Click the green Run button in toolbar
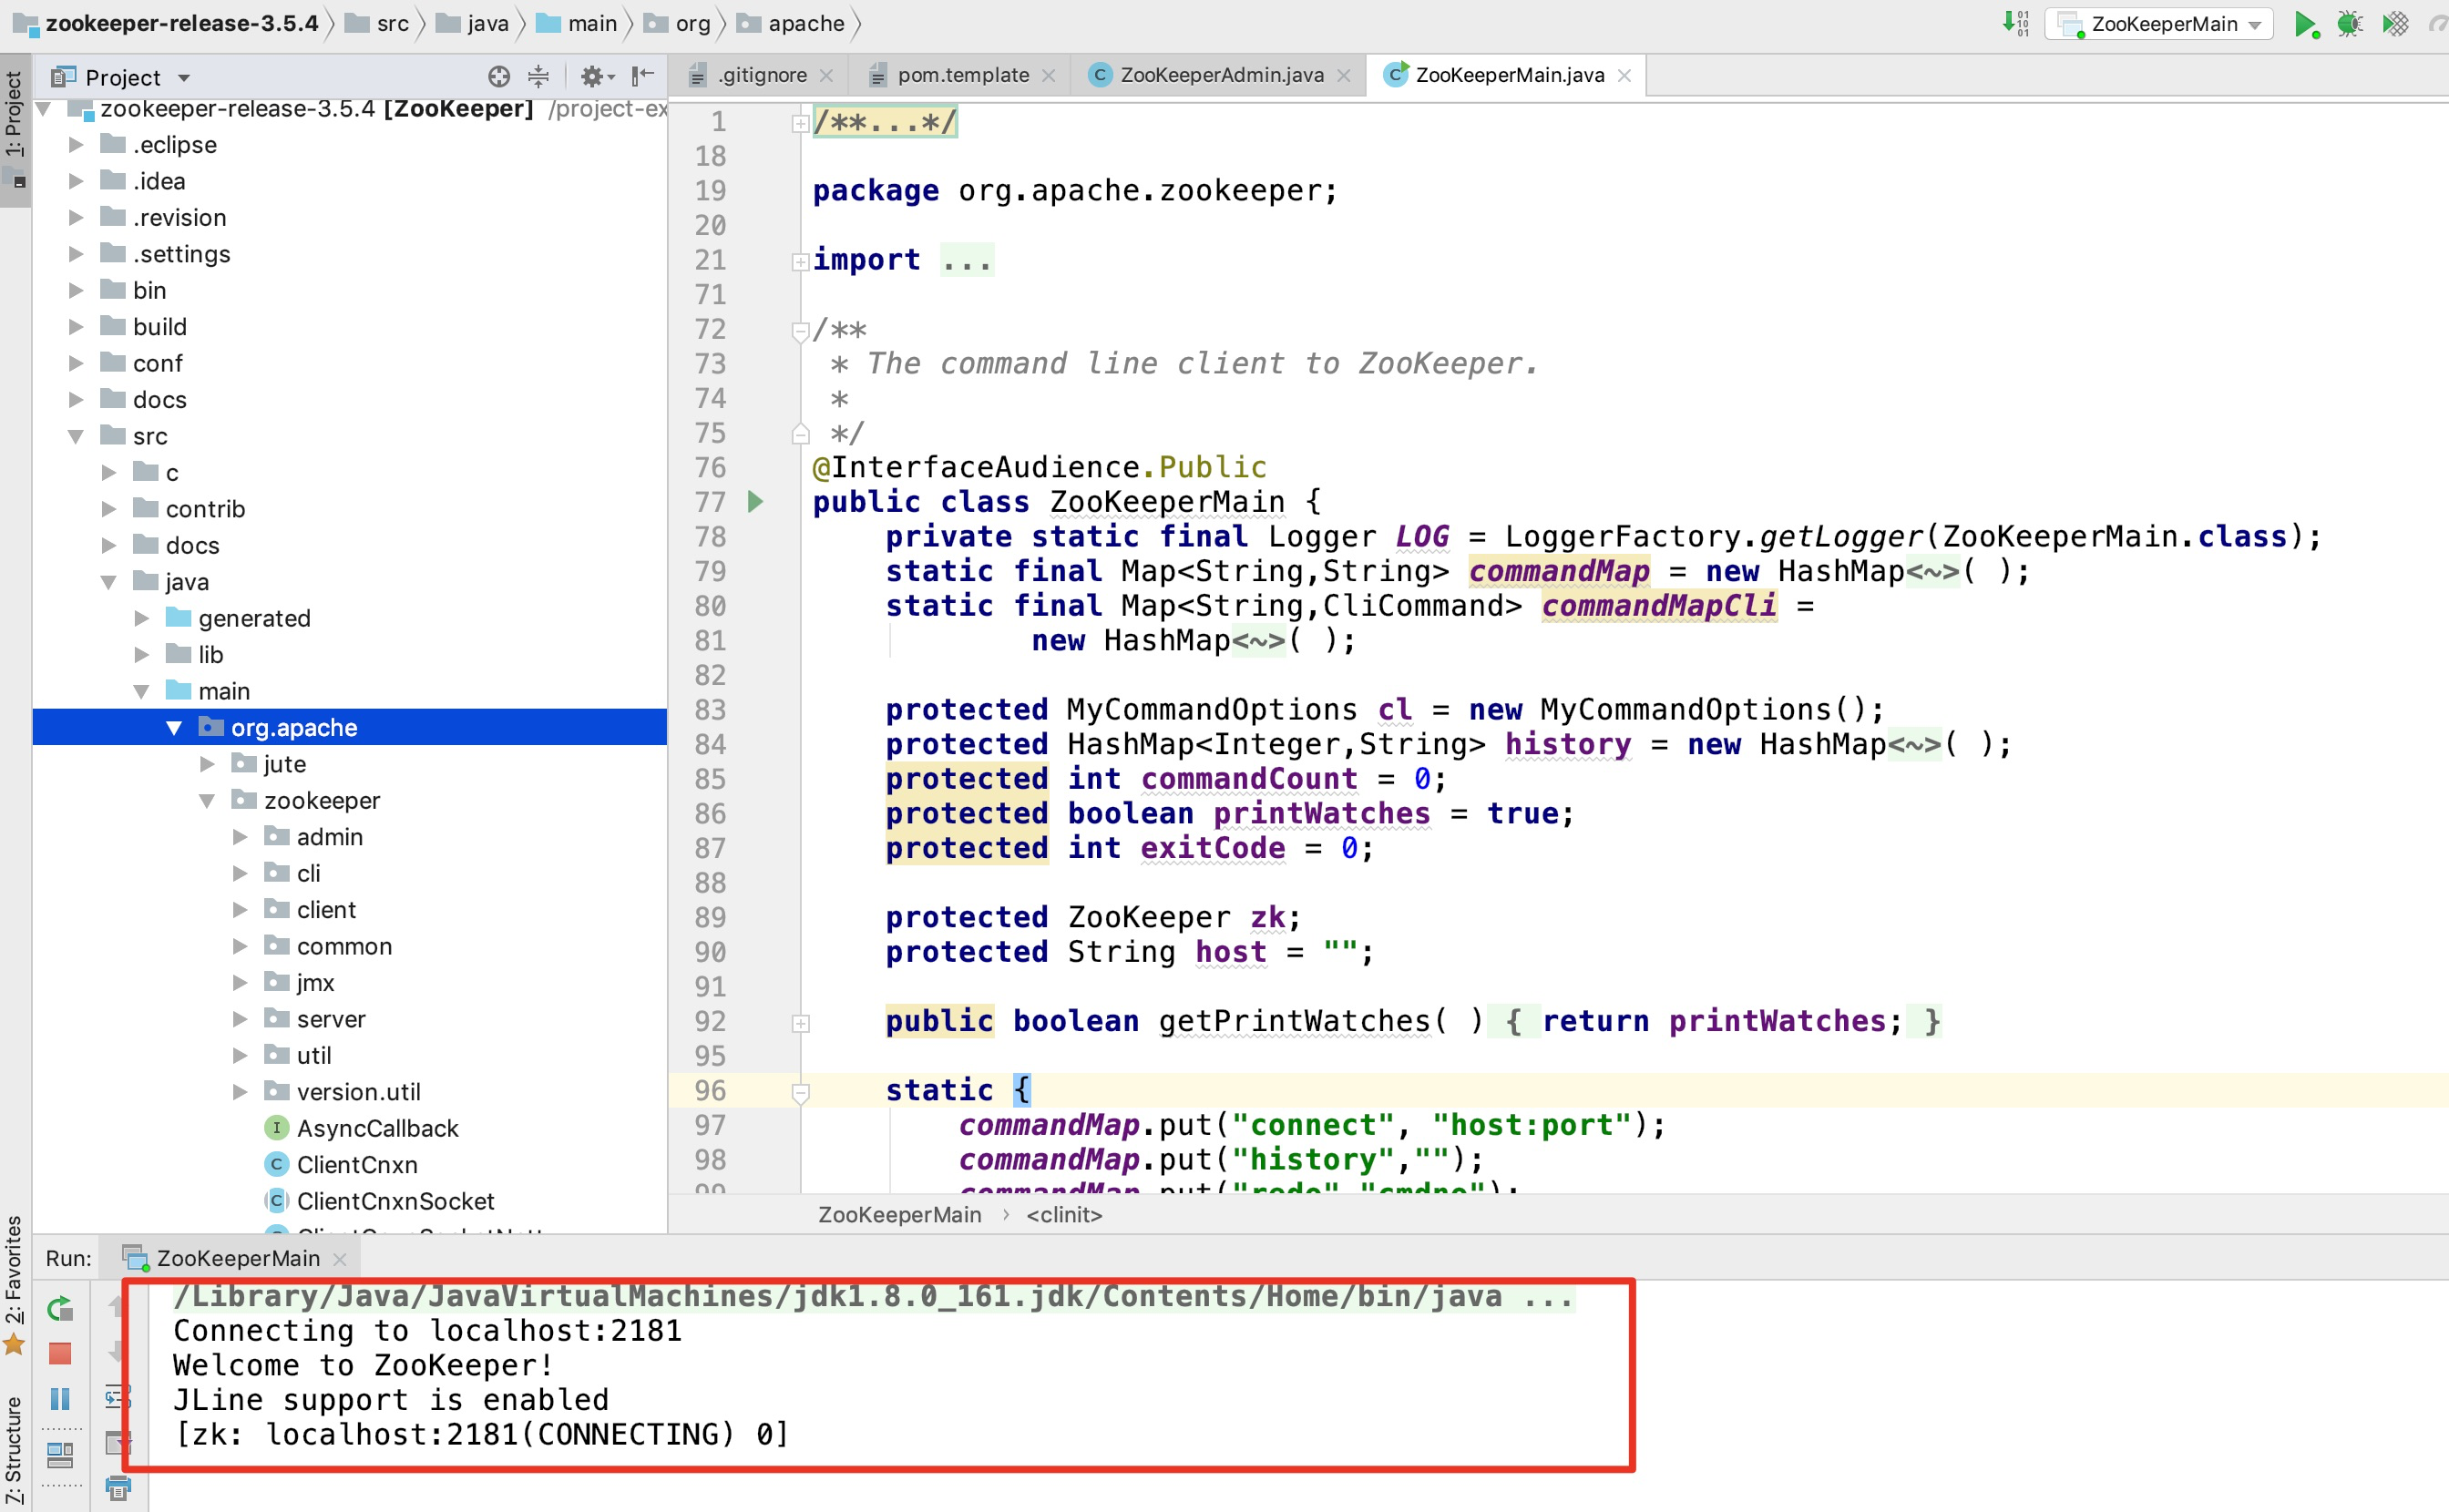This screenshot has width=2449, height=1512. (2304, 24)
